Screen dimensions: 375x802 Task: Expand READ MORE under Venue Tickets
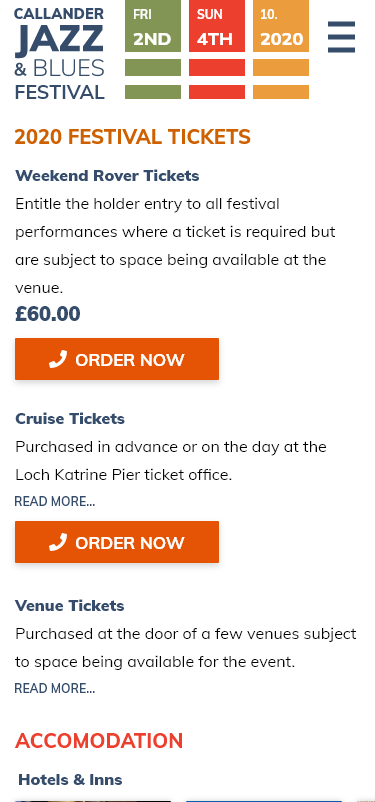tap(55, 688)
